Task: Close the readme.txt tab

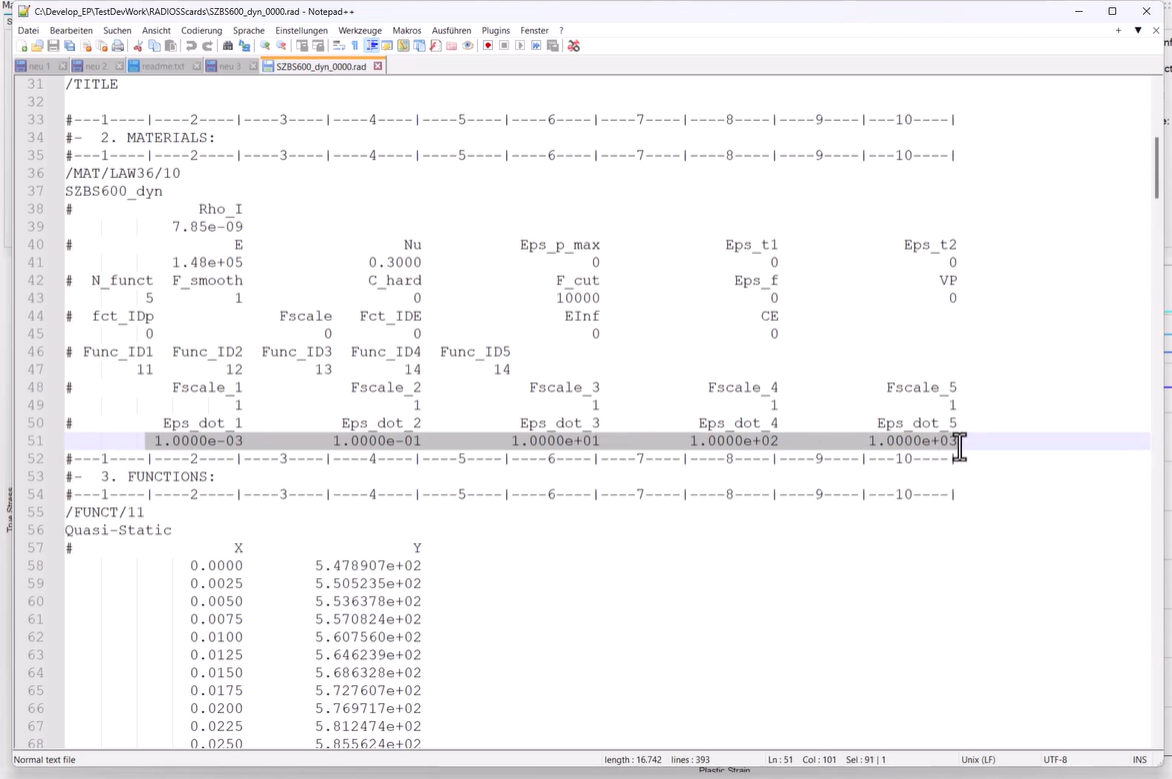Action: coord(197,66)
